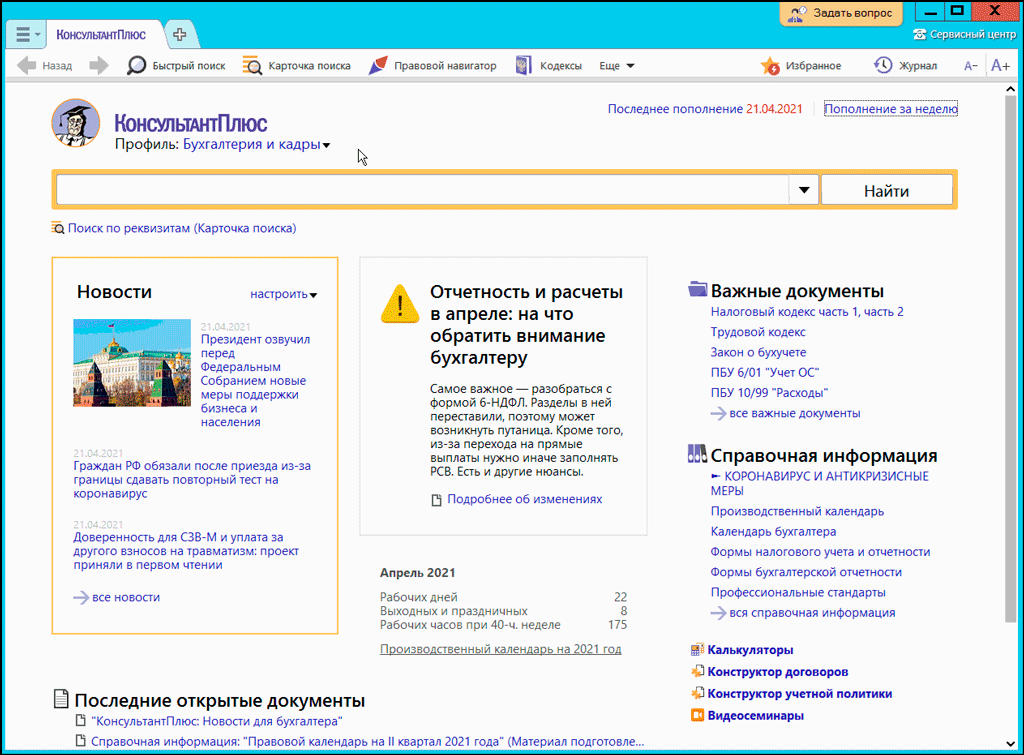Image resolution: width=1024 pixels, height=755 pixels.
Task: Click the scrollbar down arrow
Action: pos(1010,743)
